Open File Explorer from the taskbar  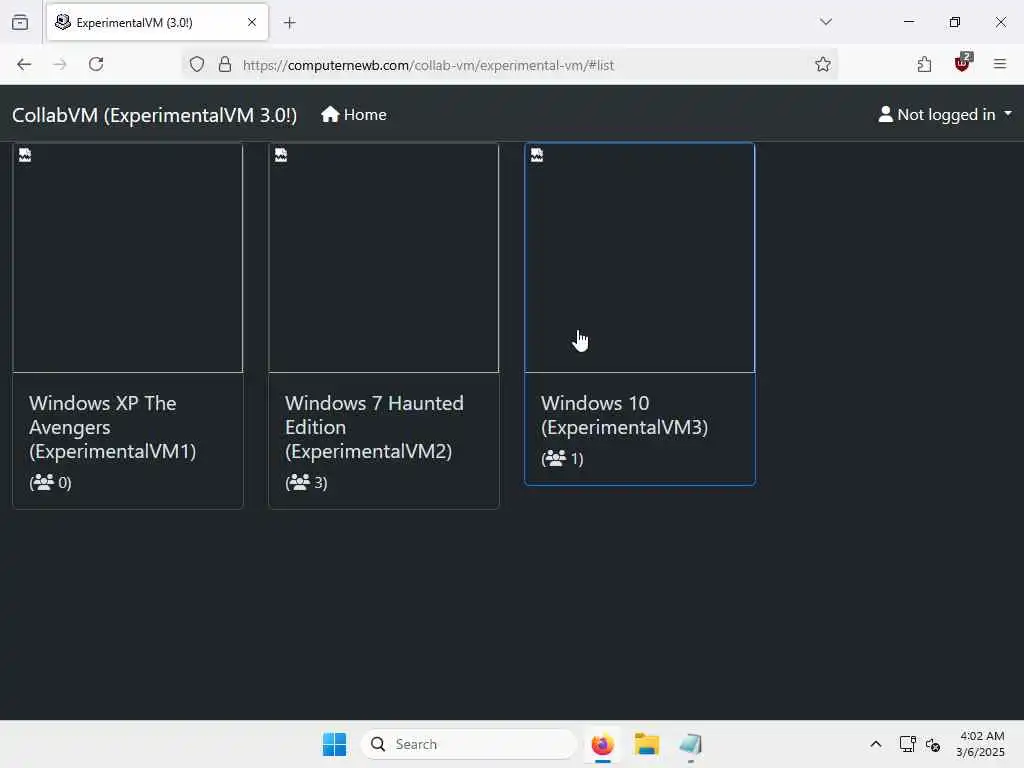point(647,744)
